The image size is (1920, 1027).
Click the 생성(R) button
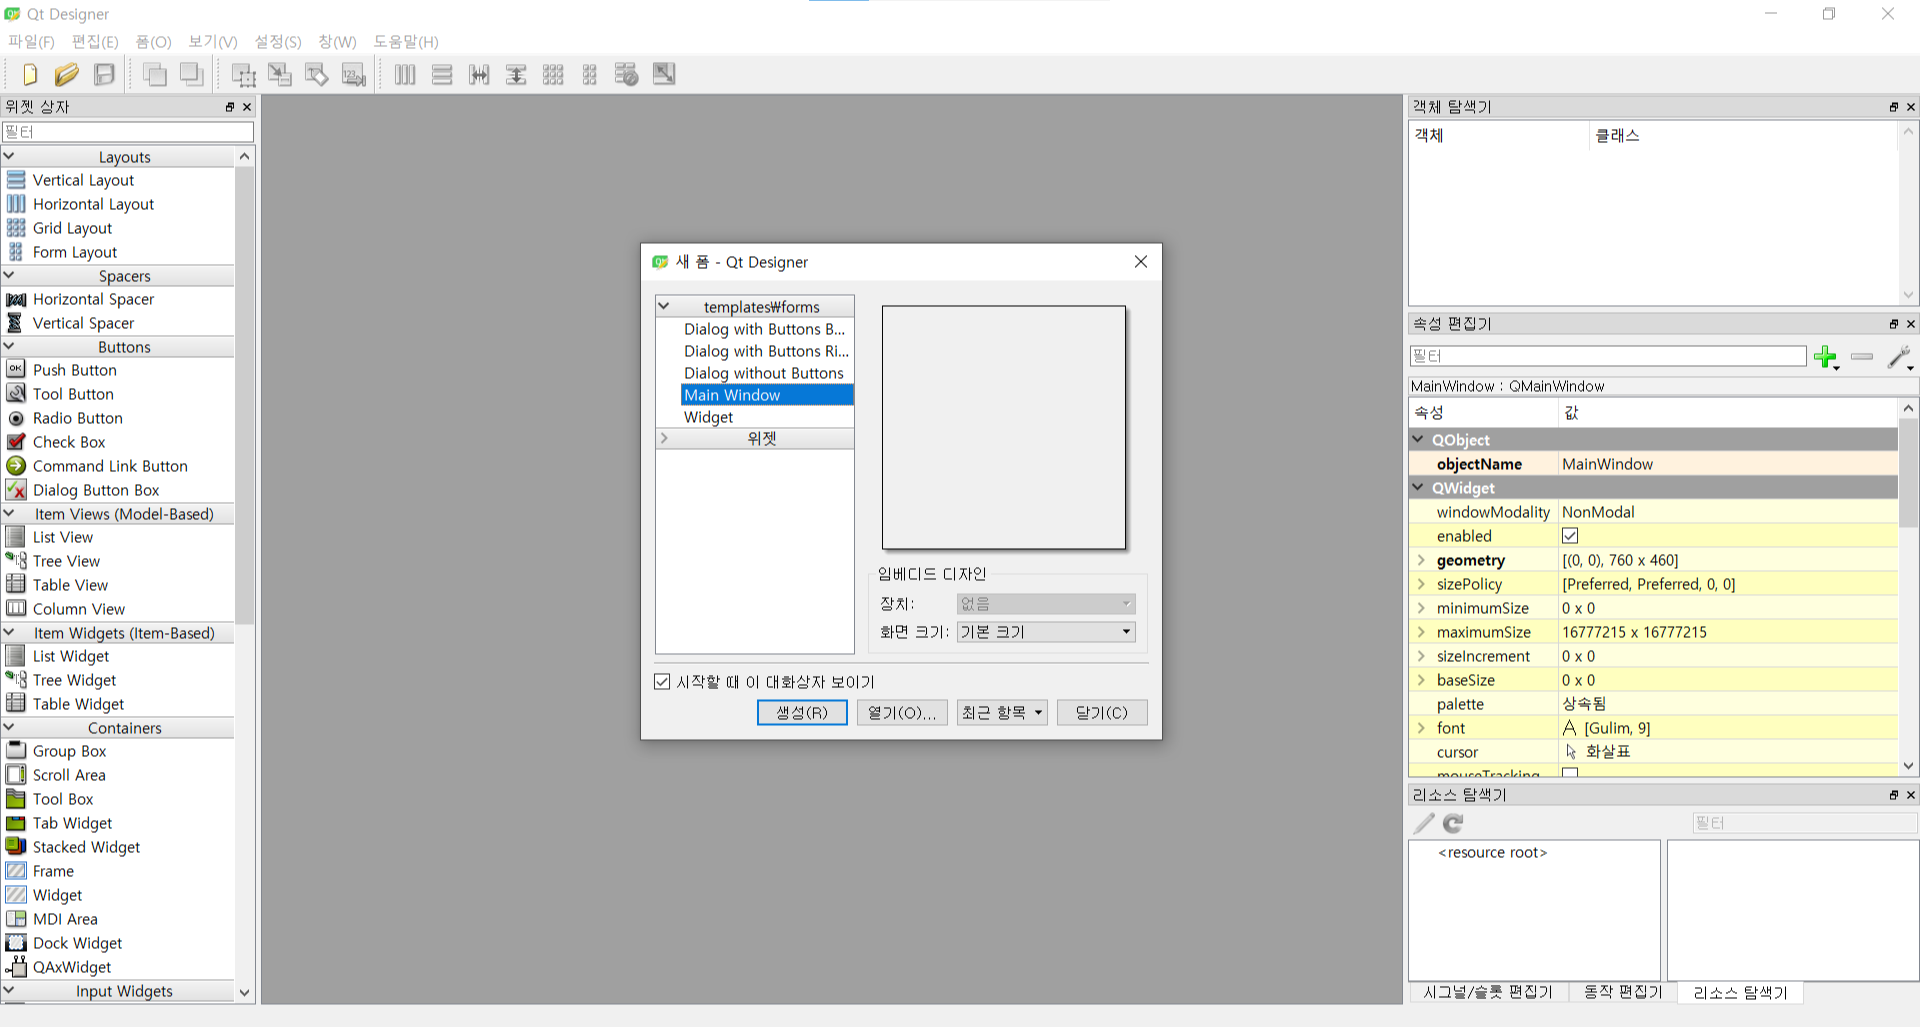802,713
